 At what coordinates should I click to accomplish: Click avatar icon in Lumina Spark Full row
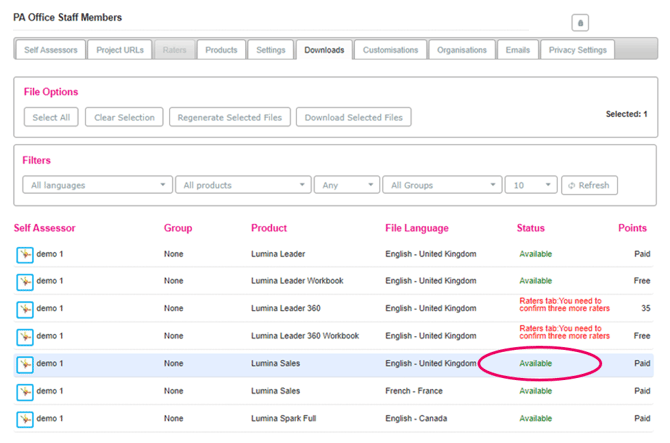pyautogui.click(x=25, y=418)
